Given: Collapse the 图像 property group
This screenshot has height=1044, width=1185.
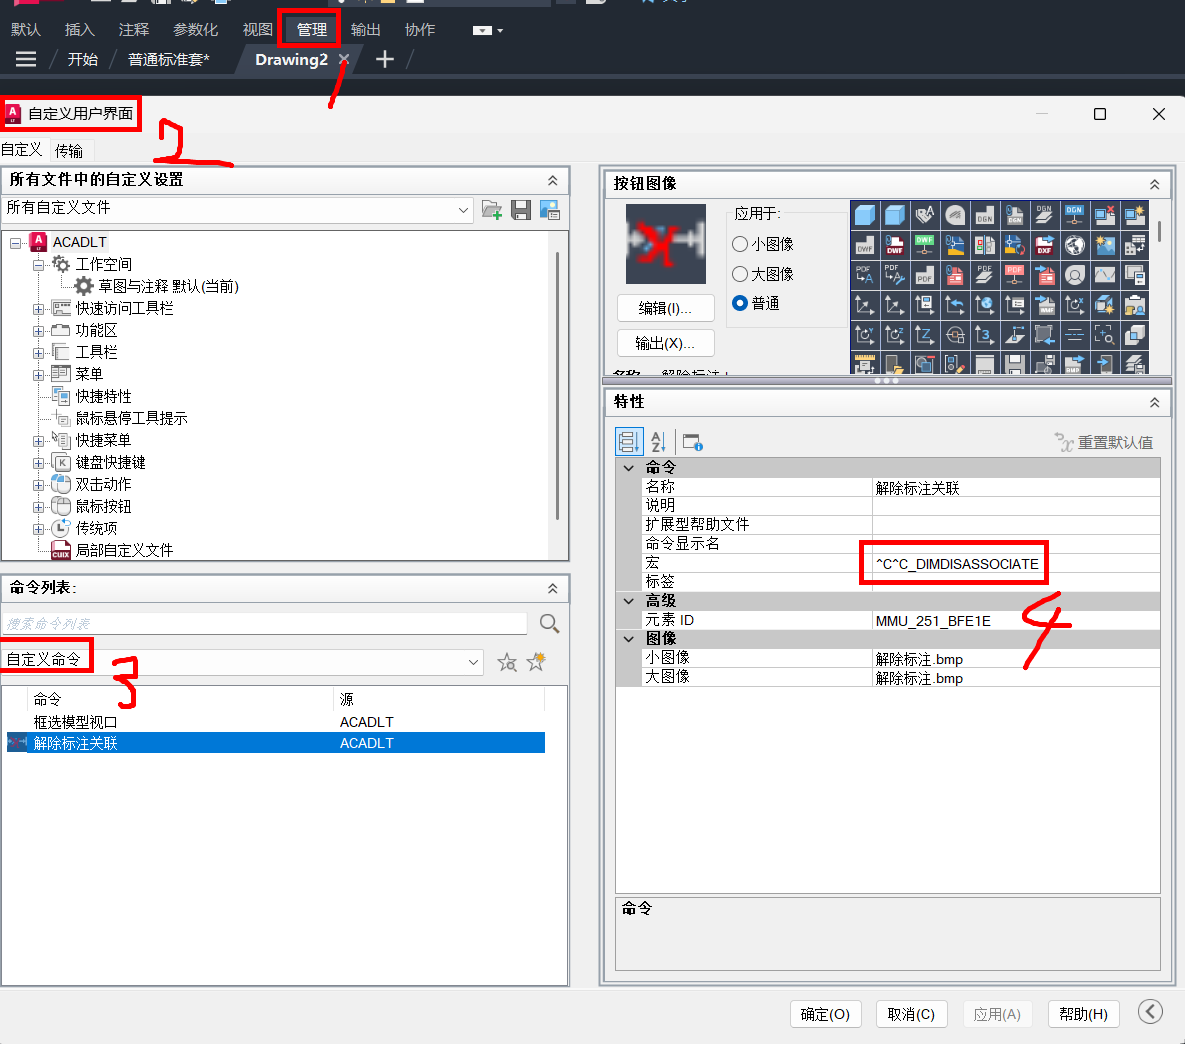Looking at the screenshot, I should click(x=629, y=639).
